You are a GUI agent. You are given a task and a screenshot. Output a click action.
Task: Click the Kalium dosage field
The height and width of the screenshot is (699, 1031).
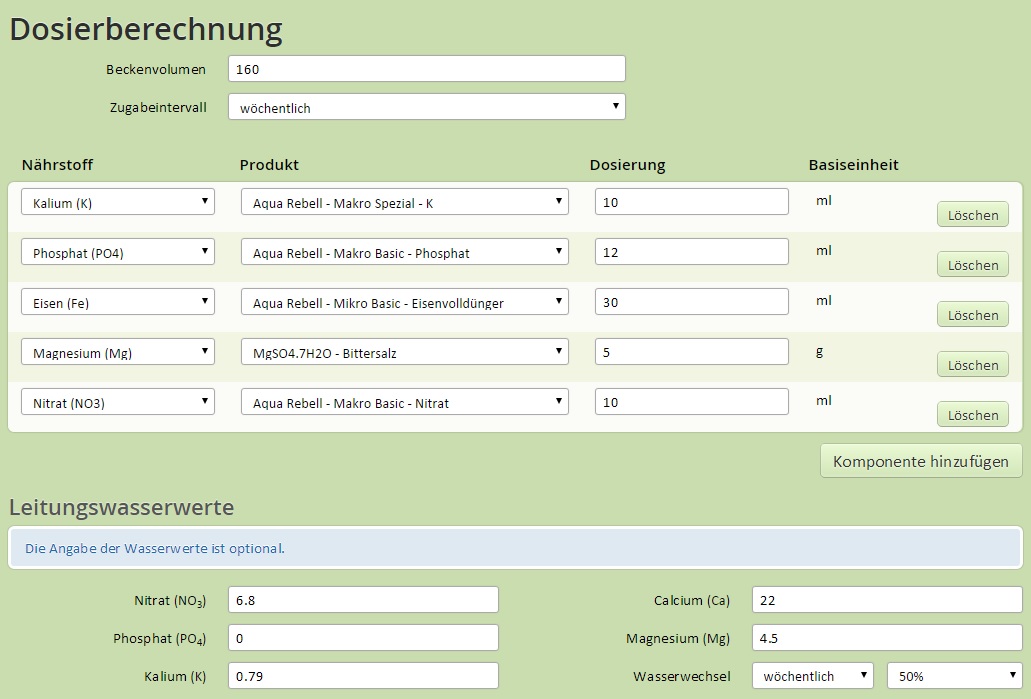(692, 202)
